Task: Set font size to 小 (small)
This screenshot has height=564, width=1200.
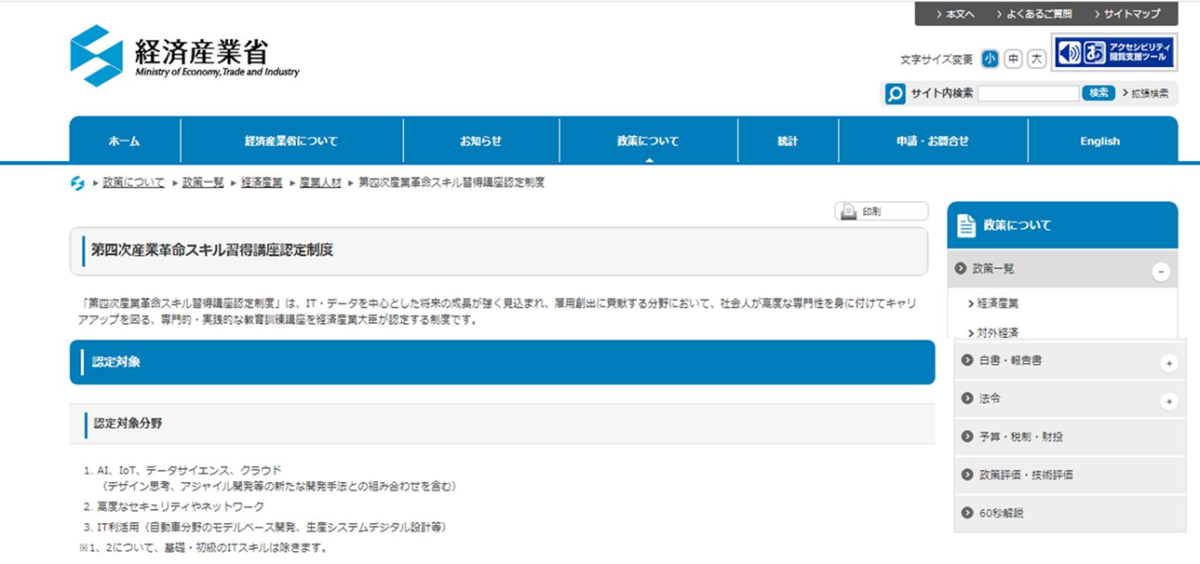Action: coord(989,59)
